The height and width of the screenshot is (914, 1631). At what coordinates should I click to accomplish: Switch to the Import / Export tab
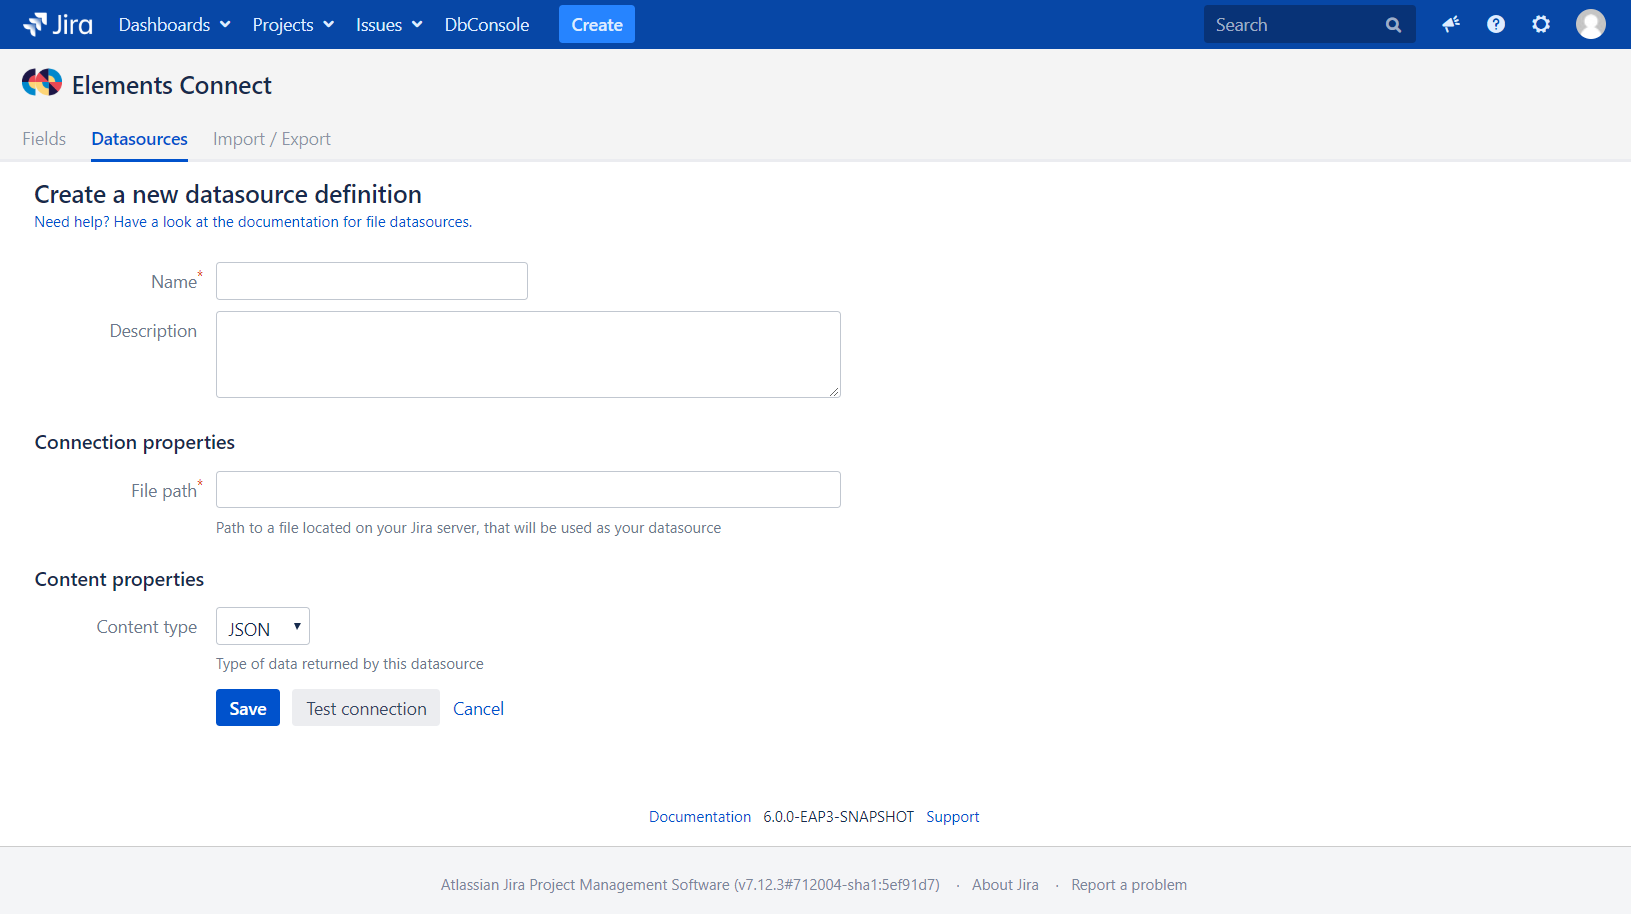(x=272, y=139)
